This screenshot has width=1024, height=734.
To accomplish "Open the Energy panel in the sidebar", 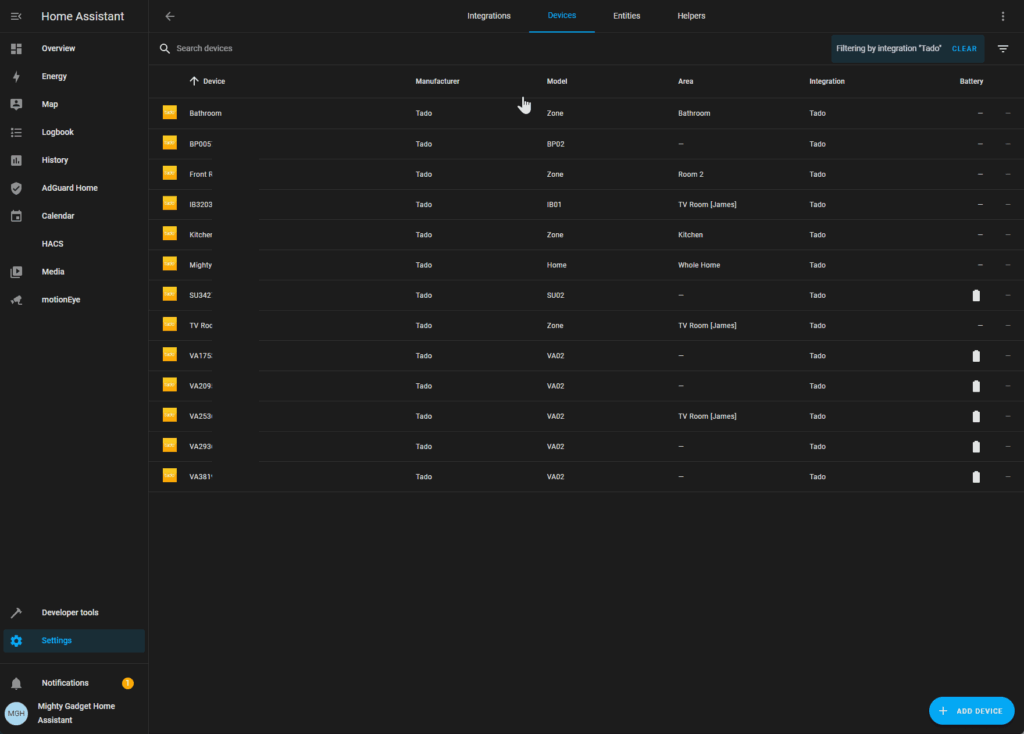I will coord(54,76).
